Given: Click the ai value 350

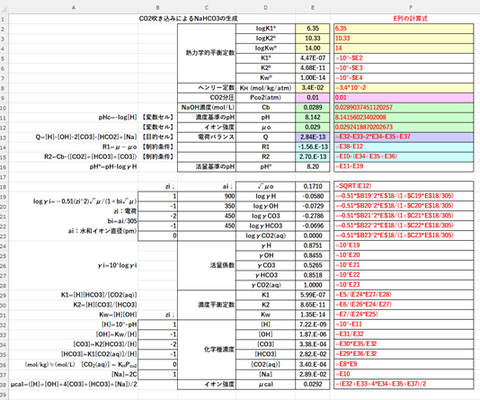Looking at the screenshot, I should coord(207,206).
